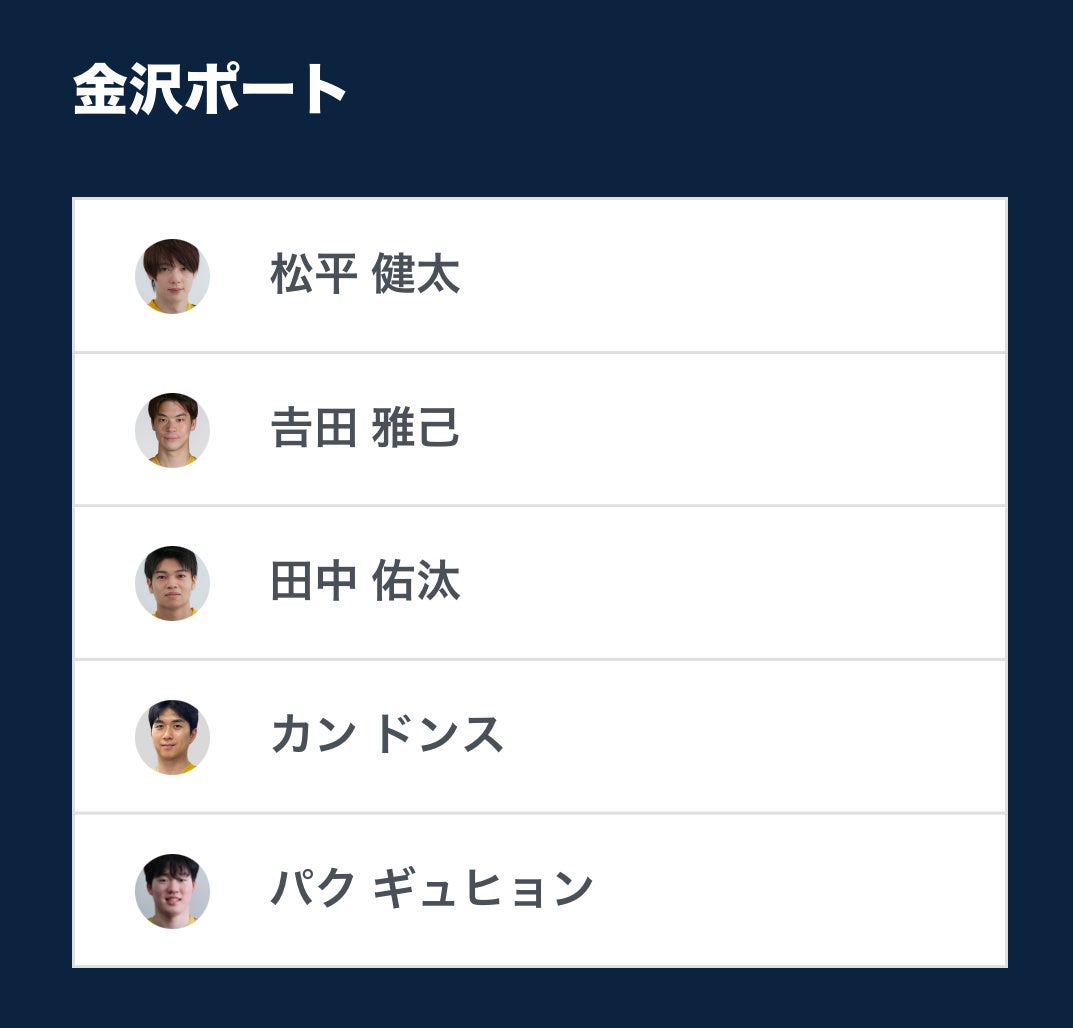Image resolution: width=1073 pixels, height=1028 pixels.
Task: Click the family name 松平
Action: point(313,274)
